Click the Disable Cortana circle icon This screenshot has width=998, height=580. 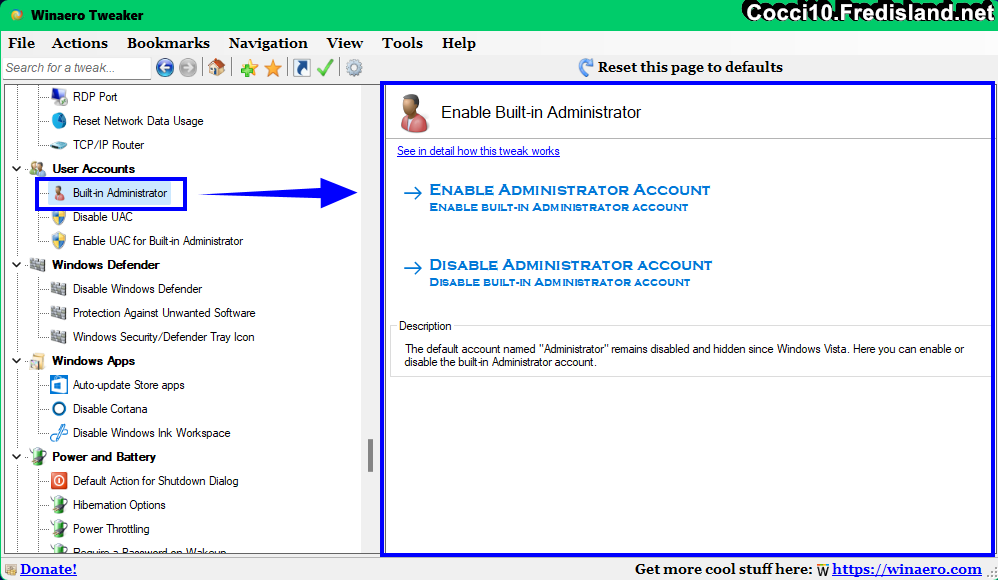pyautogui.click(x=59, y=409)
